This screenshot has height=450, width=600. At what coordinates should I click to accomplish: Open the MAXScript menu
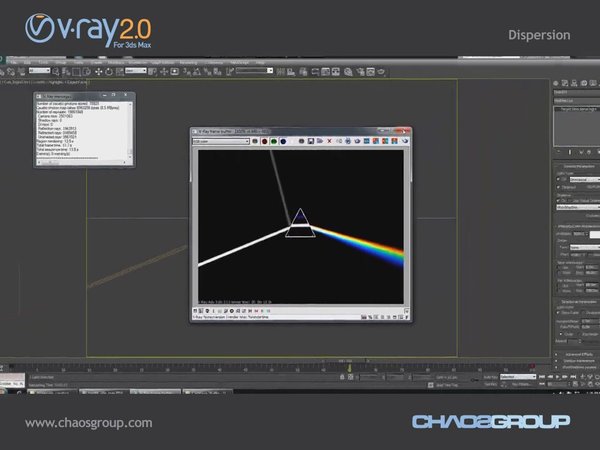coord(240,62)
